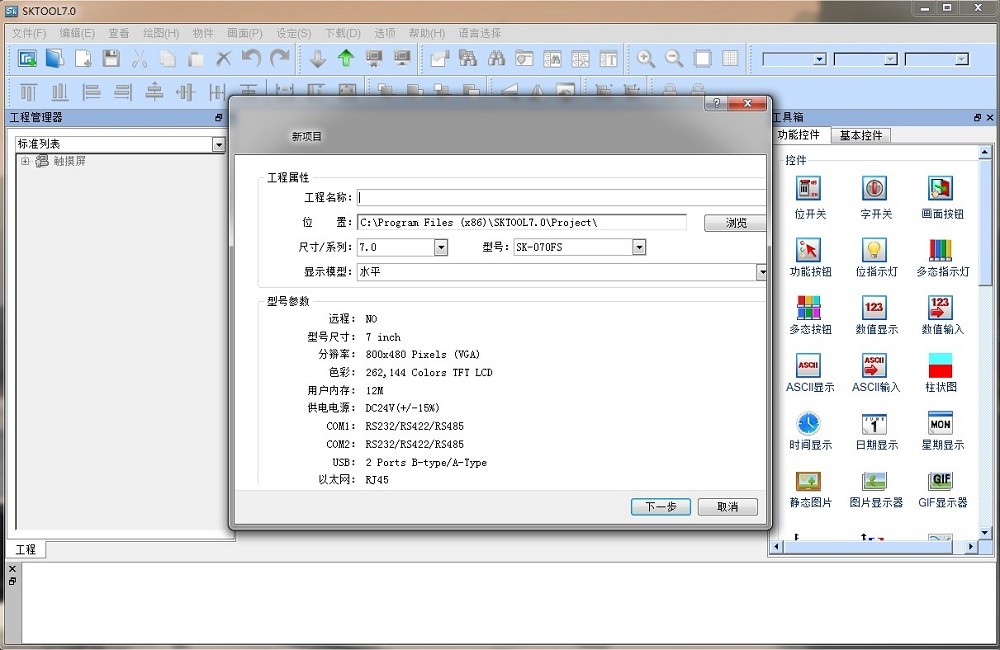Add a 画面按钮 (screen button) control

coord(940,190)
